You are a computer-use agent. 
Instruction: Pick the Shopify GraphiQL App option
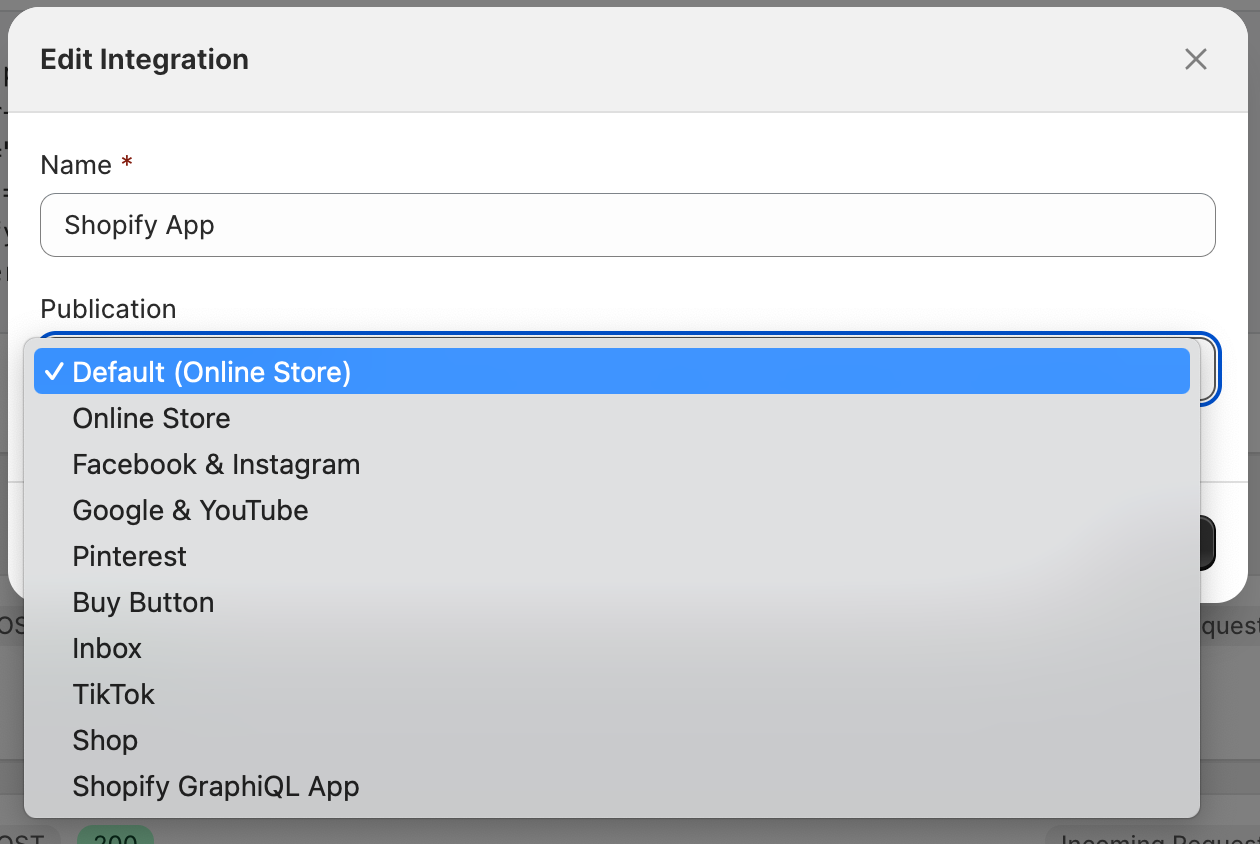[x=216, y=786]
